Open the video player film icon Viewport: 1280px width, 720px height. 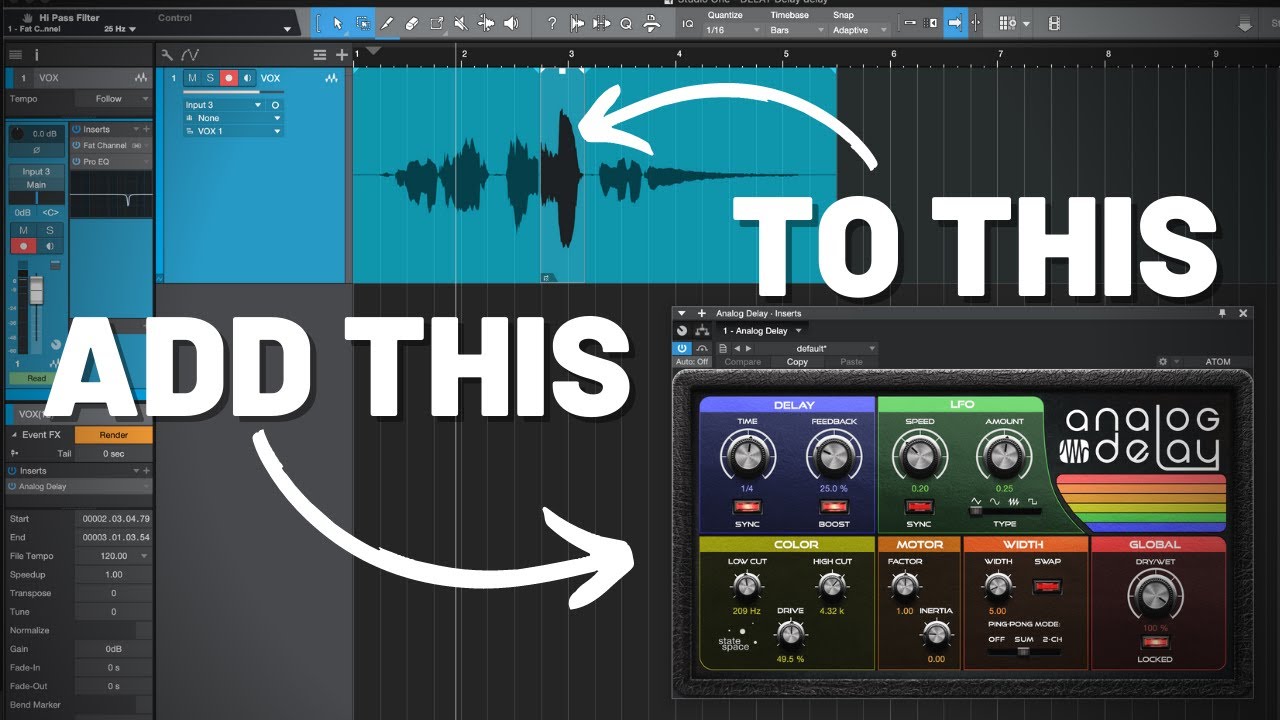tap(1054, 23)
